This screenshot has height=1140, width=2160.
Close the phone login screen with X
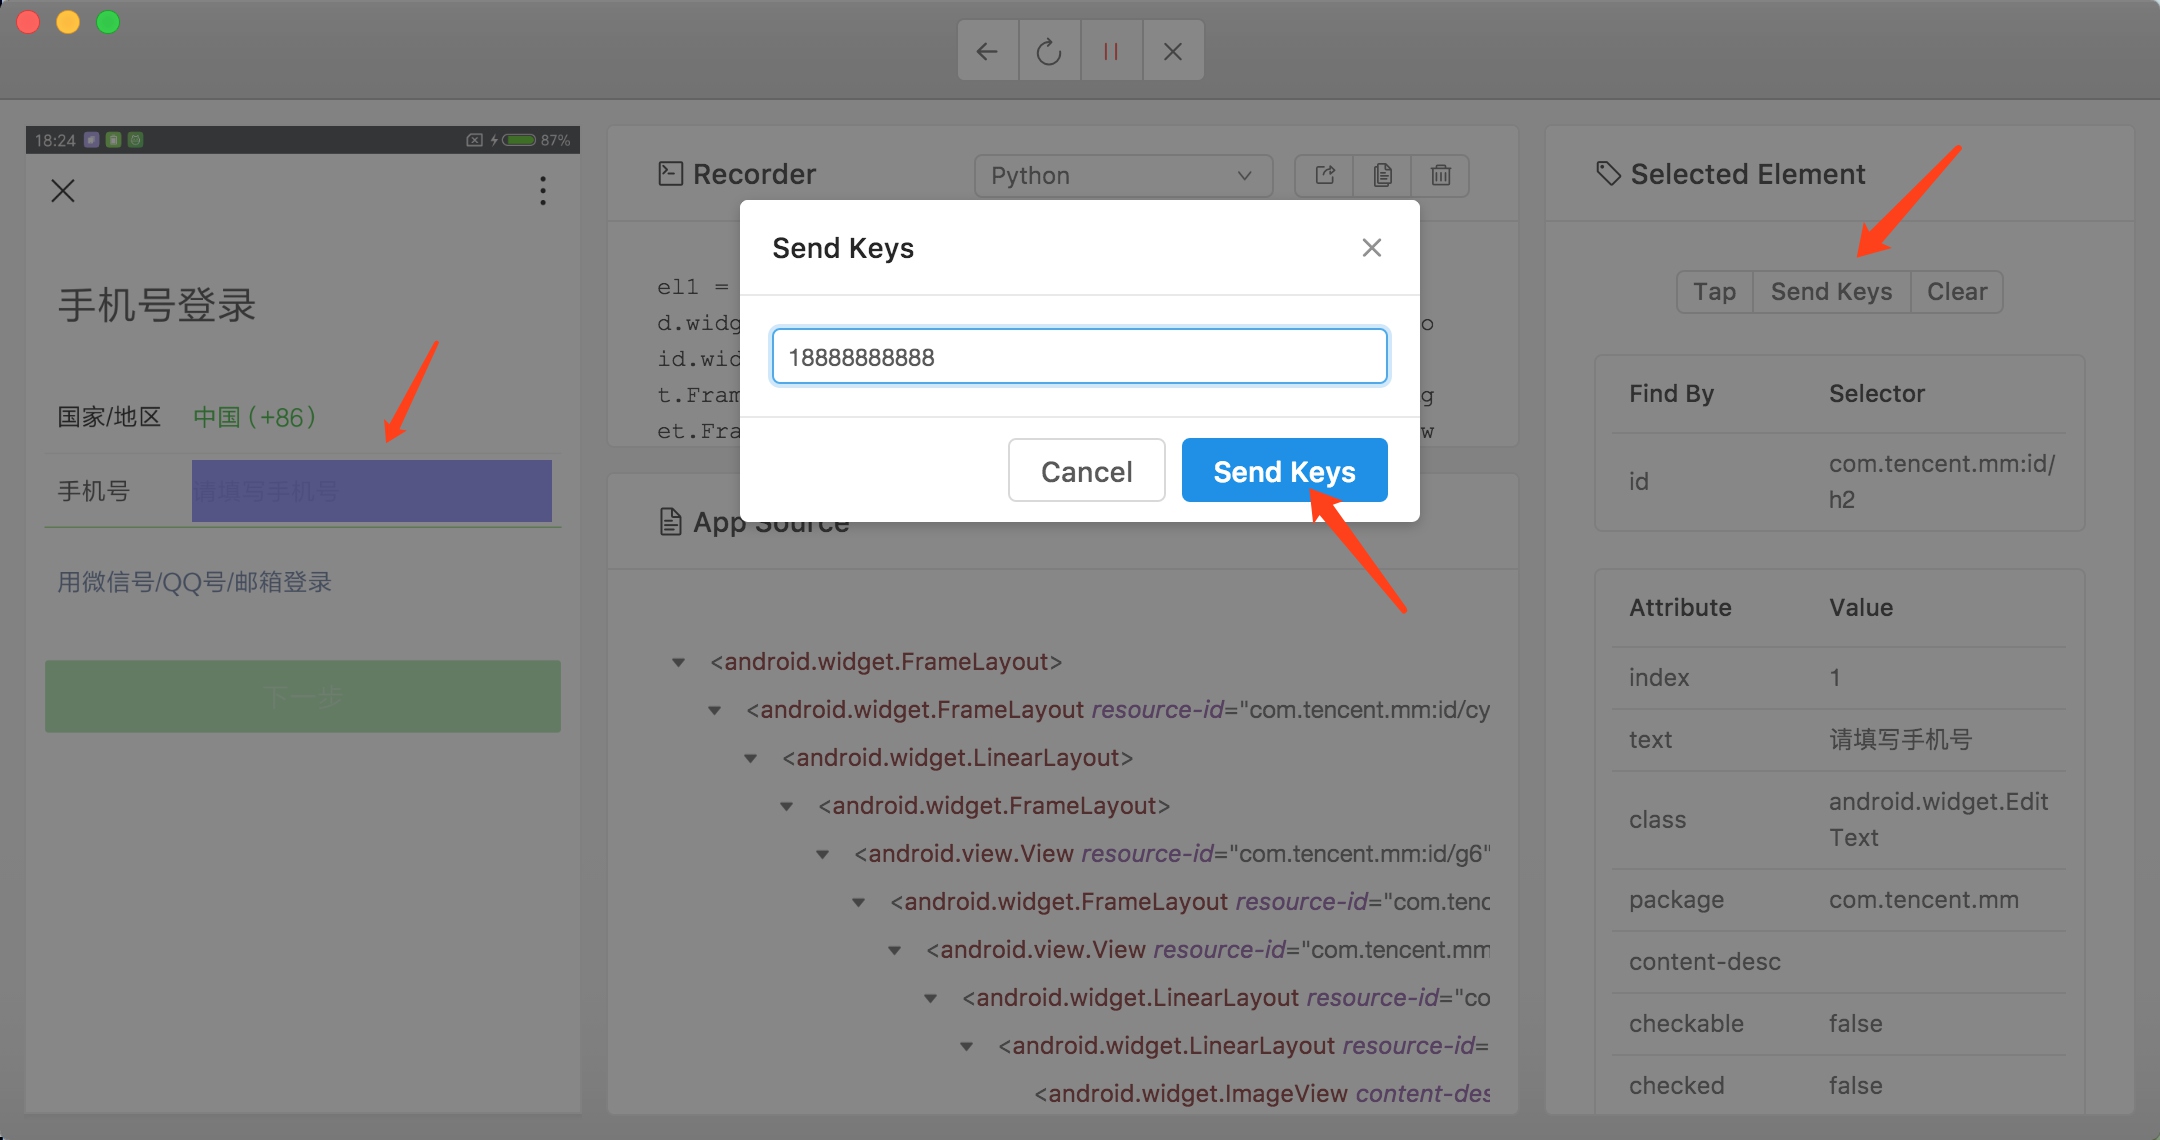click(63, 191)
